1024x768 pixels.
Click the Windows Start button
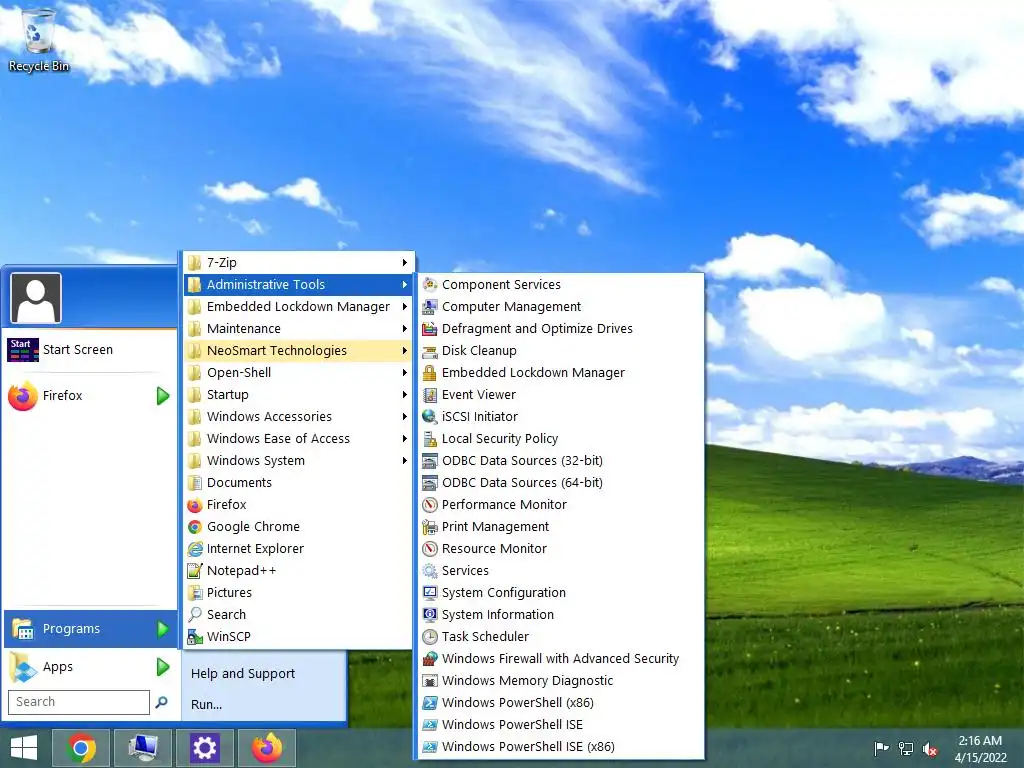(24, 748)
